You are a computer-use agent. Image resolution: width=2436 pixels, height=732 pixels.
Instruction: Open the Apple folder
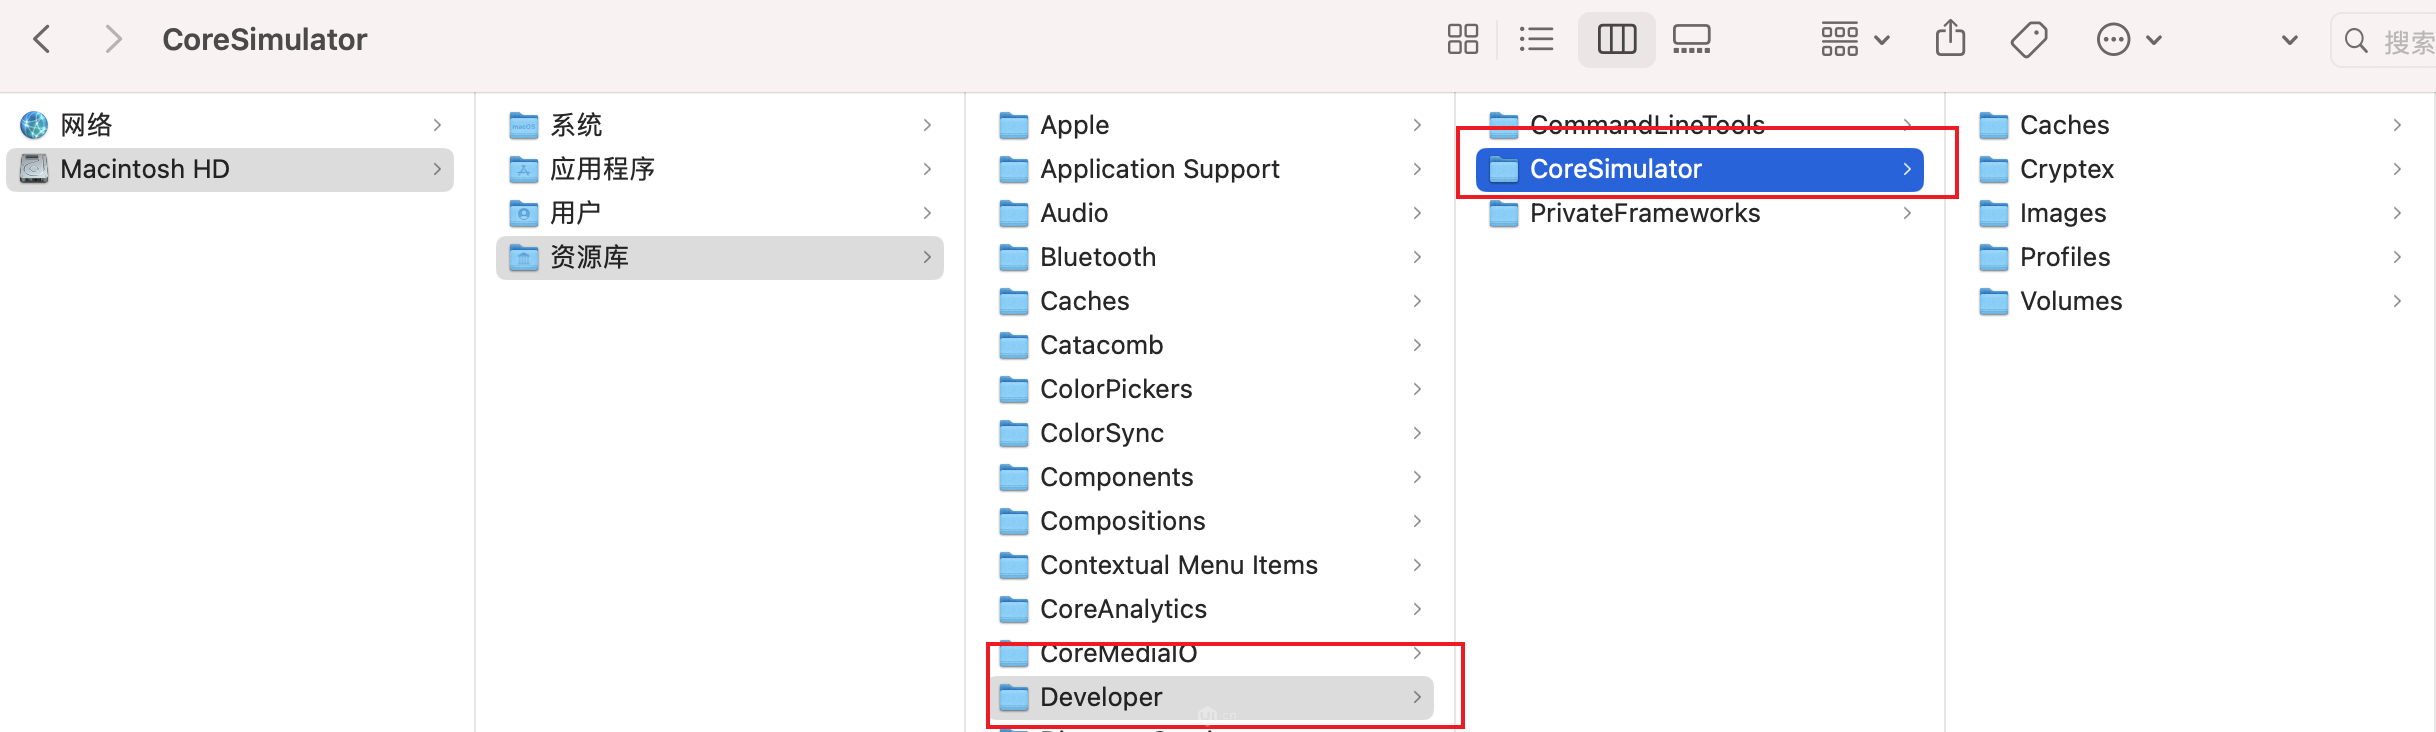pyautogui.click(x=1210, y=125)
